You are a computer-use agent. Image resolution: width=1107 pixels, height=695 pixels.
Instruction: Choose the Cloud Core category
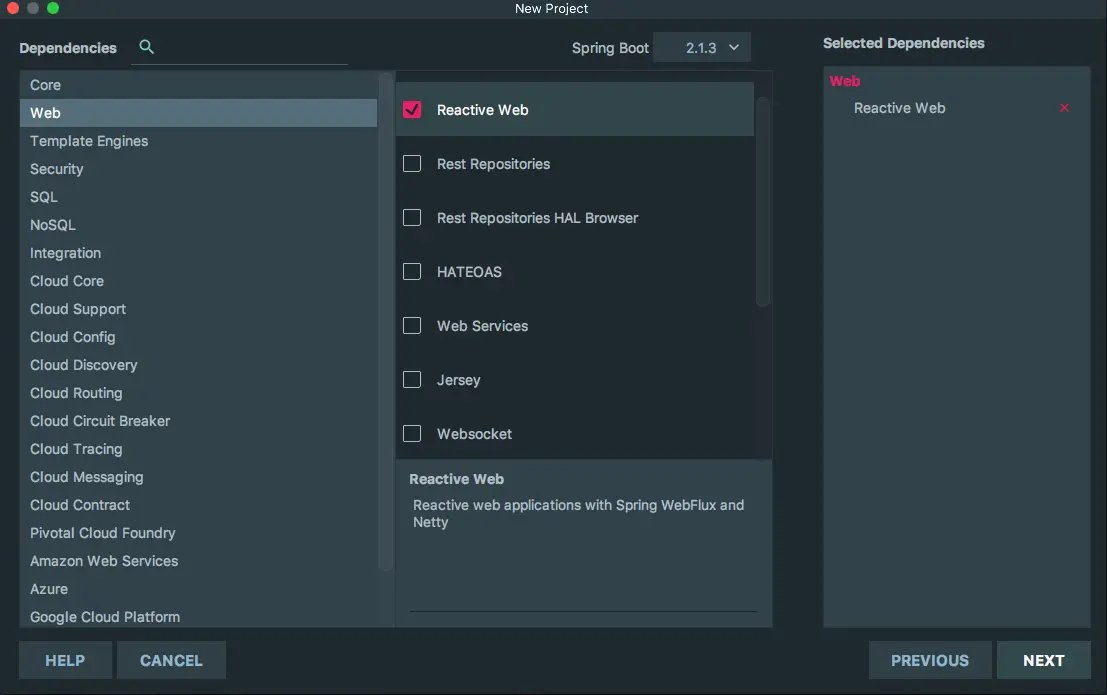pyautogui.click(x=198, y=281)
